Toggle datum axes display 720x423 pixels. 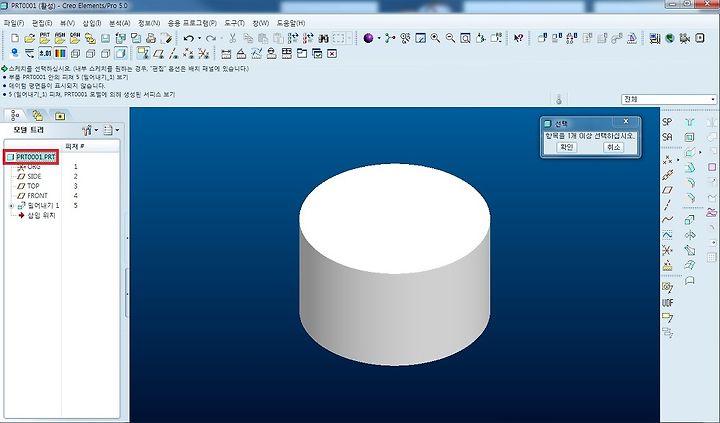pos(174,54)
